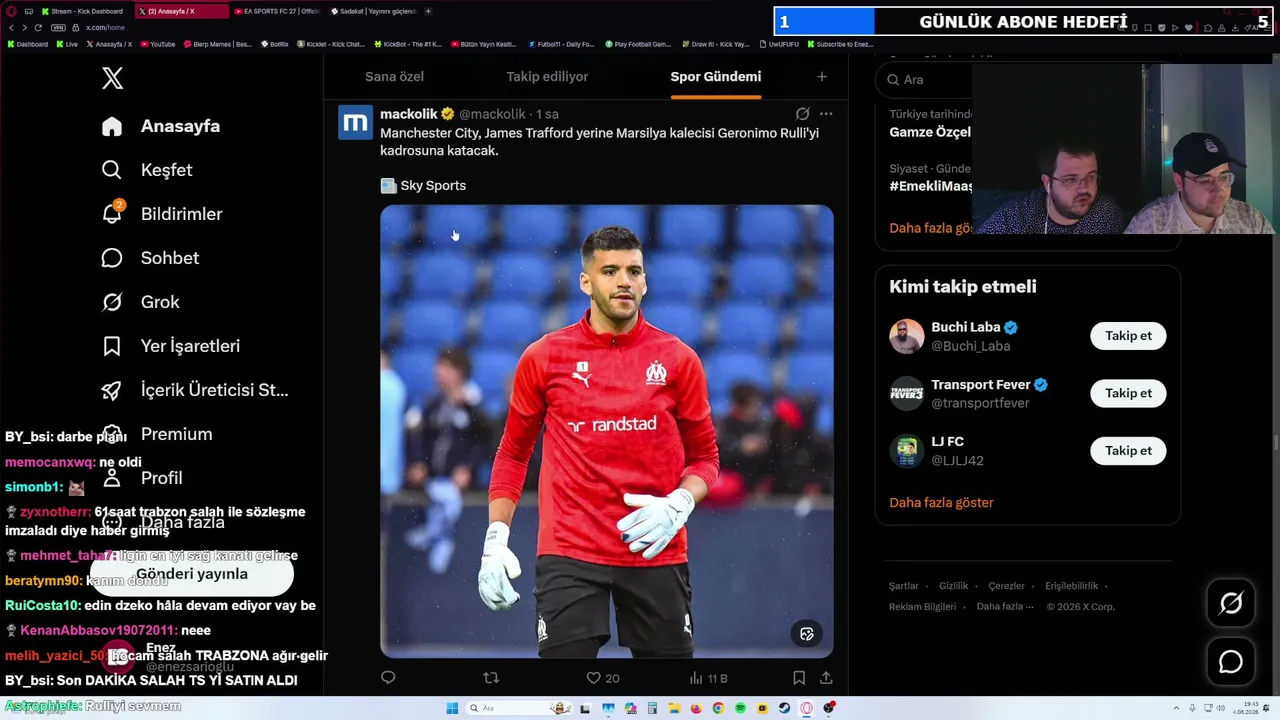Like the mackolik post
Viewport: 1280px width, 720px height.
click(x=603, y=678)
